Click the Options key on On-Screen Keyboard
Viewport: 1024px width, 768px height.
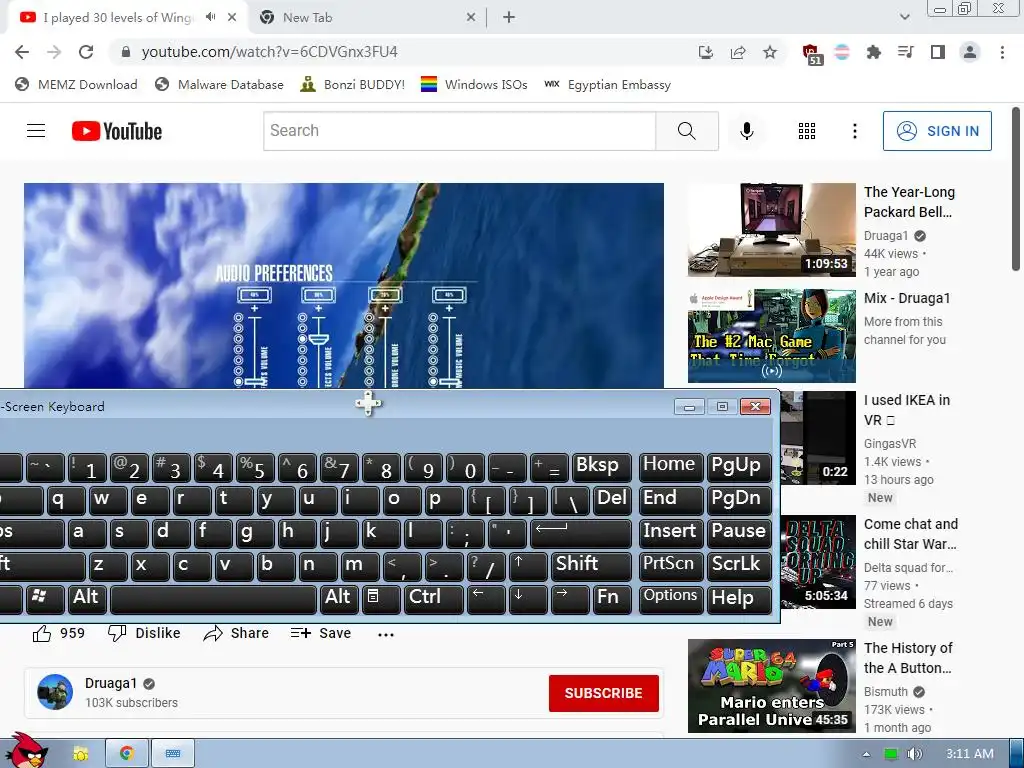[671, 599]
